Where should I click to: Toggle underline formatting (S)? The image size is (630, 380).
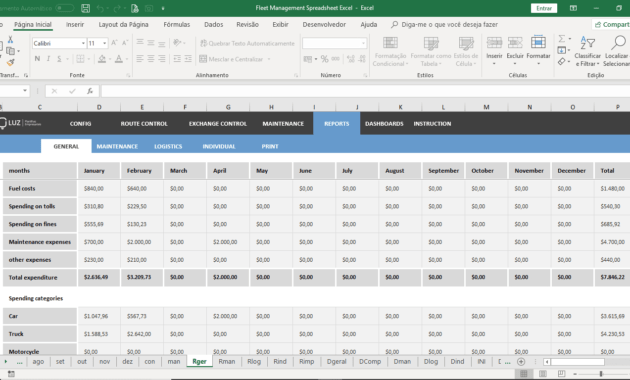59,59
